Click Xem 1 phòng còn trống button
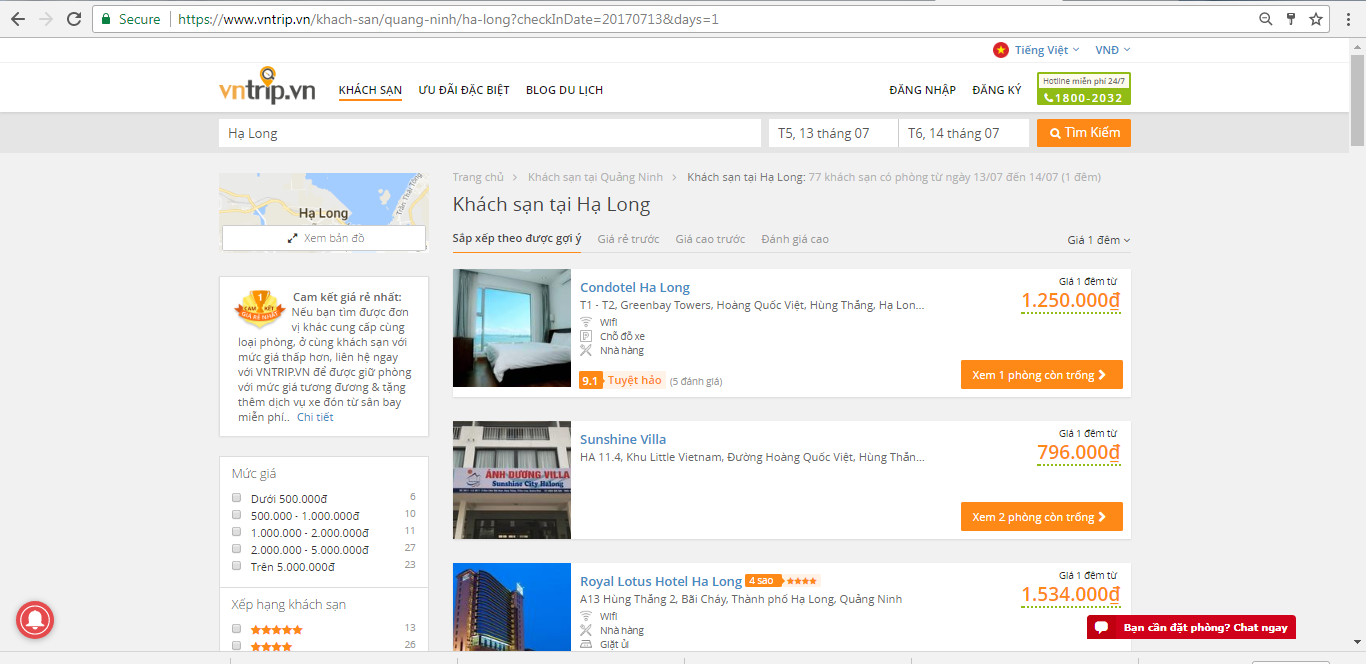 click(1041, 375)
